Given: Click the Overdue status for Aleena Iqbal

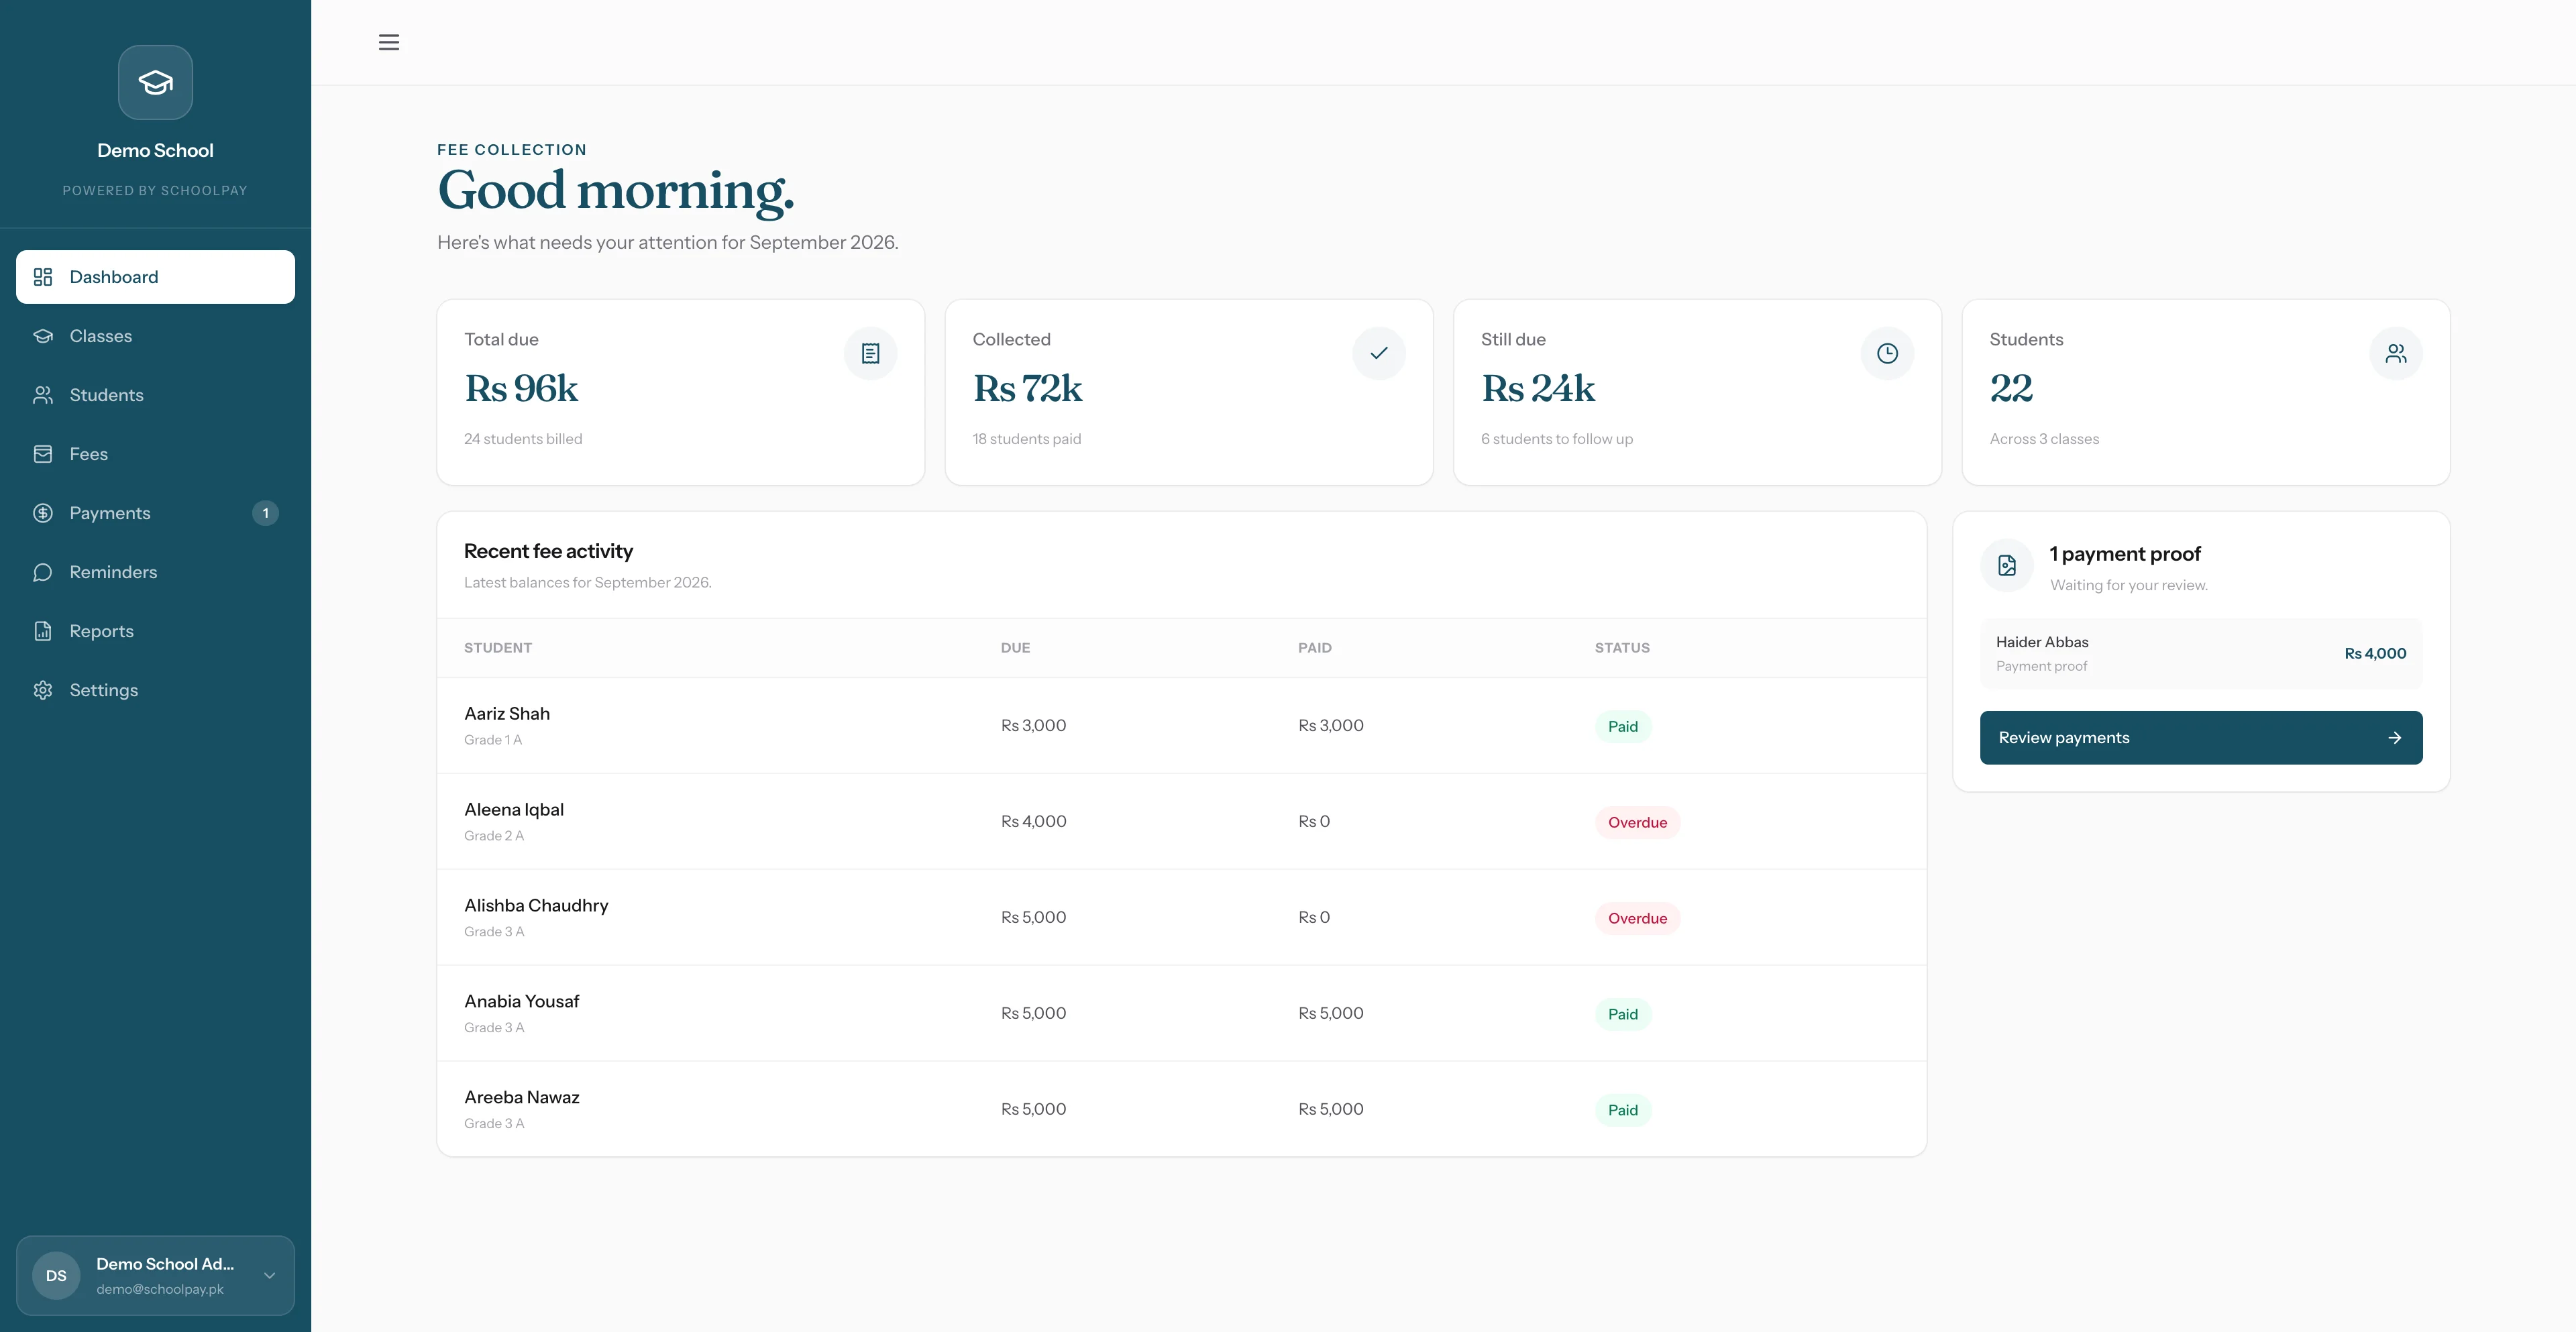Looking at the screenshot, I should [1638, 822].
